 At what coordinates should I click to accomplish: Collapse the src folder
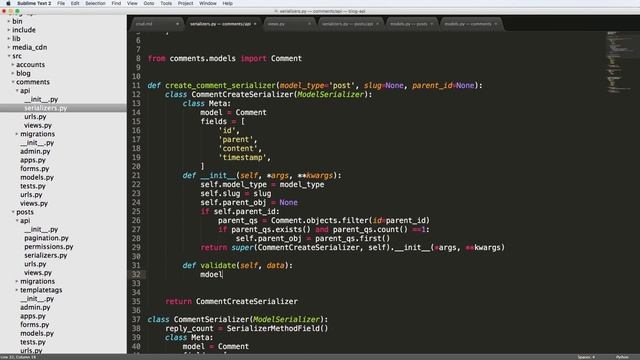[9, 56]
